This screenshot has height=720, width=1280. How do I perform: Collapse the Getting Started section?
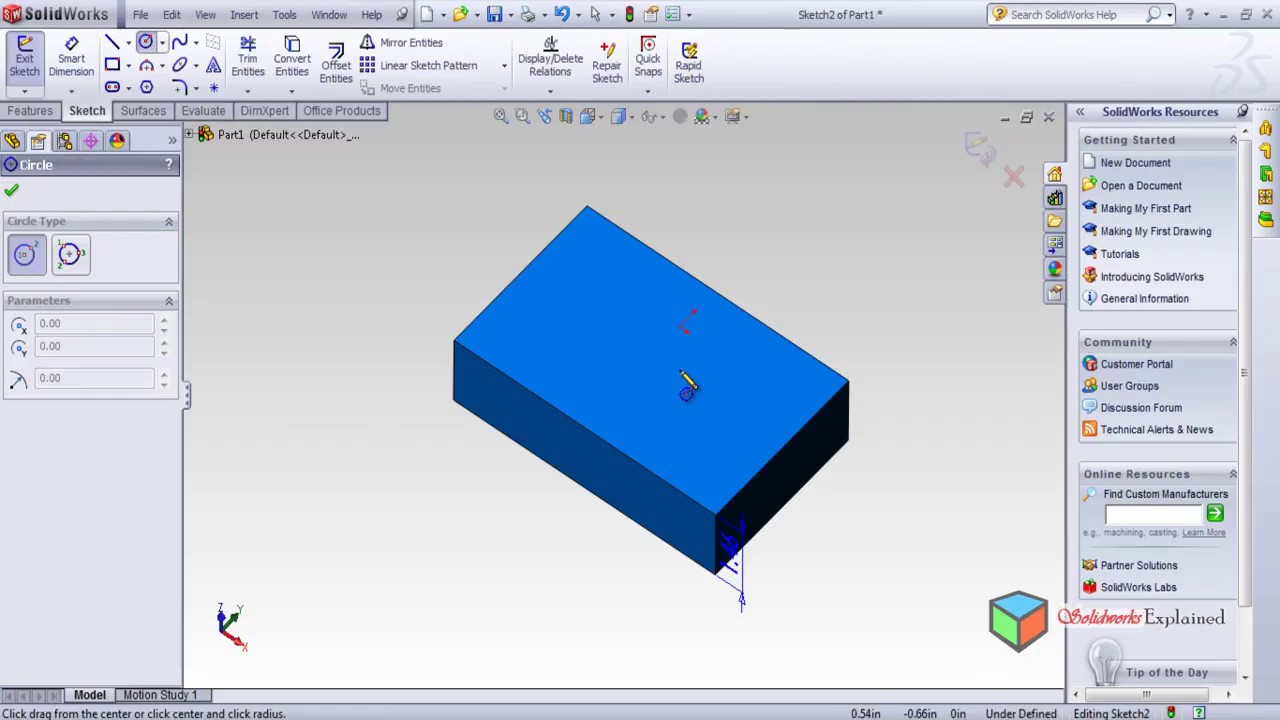tap(1232, 140)
